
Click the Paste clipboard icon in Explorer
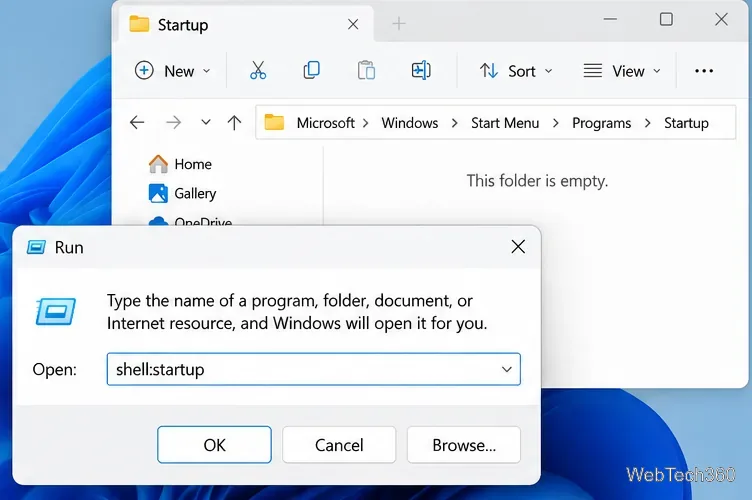(x=366, y=70)
